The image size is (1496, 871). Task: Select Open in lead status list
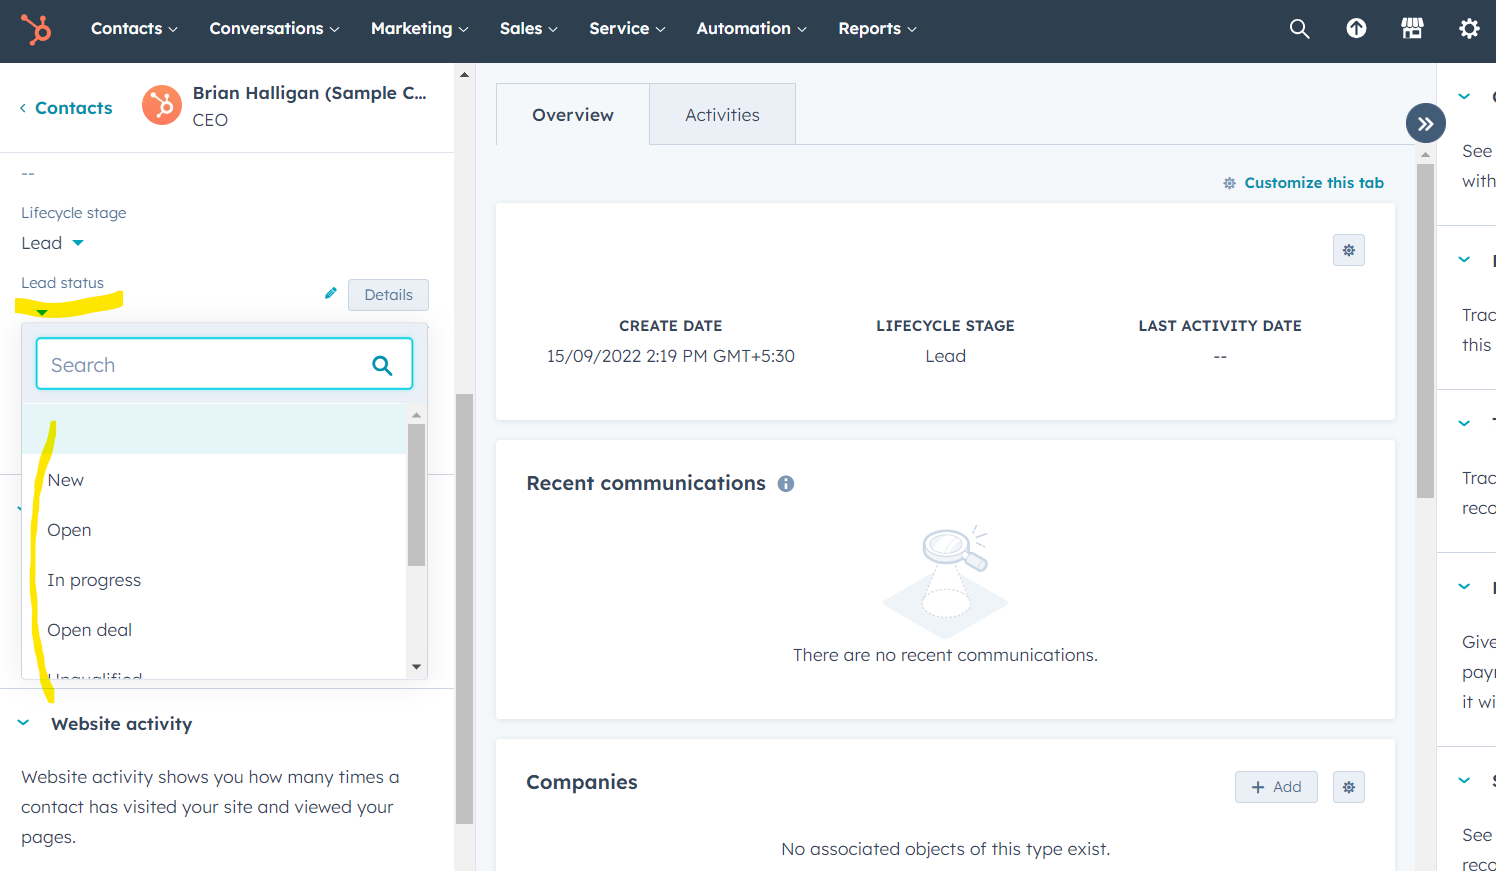click(x=214, y=530)
